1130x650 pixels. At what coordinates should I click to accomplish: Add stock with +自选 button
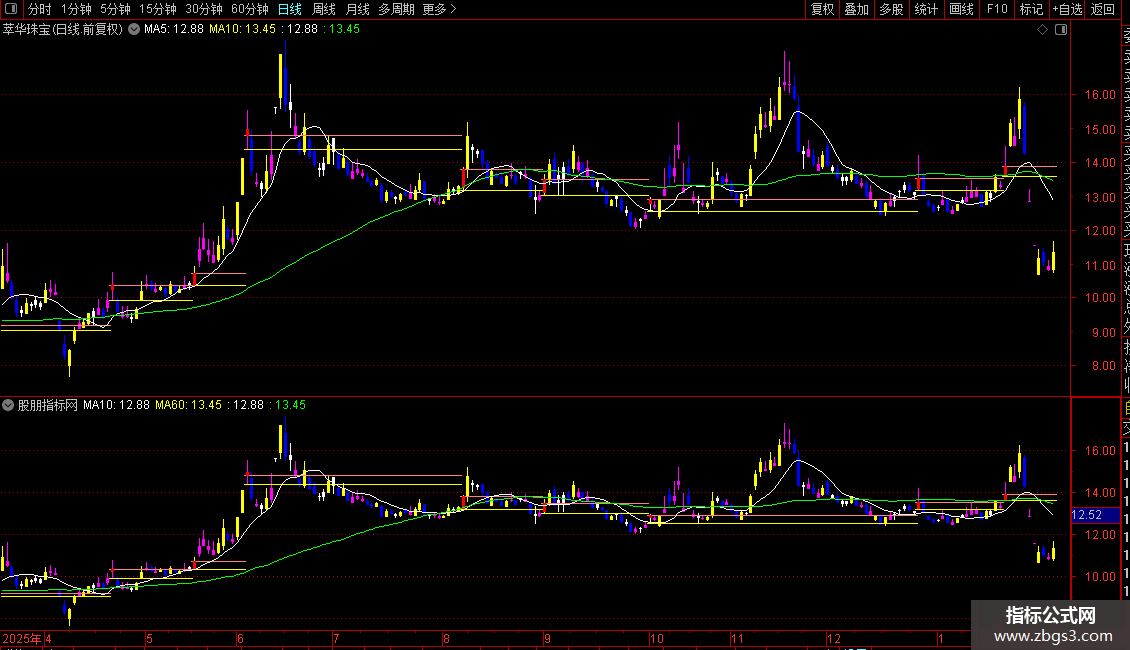[1067, 9]
